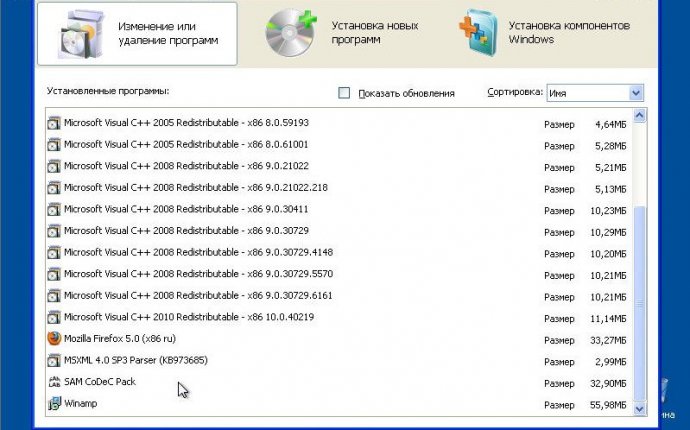Open the 'Сортировка' combo box showing 'Имя'
The image size is (690, 430).
[595, 93]
